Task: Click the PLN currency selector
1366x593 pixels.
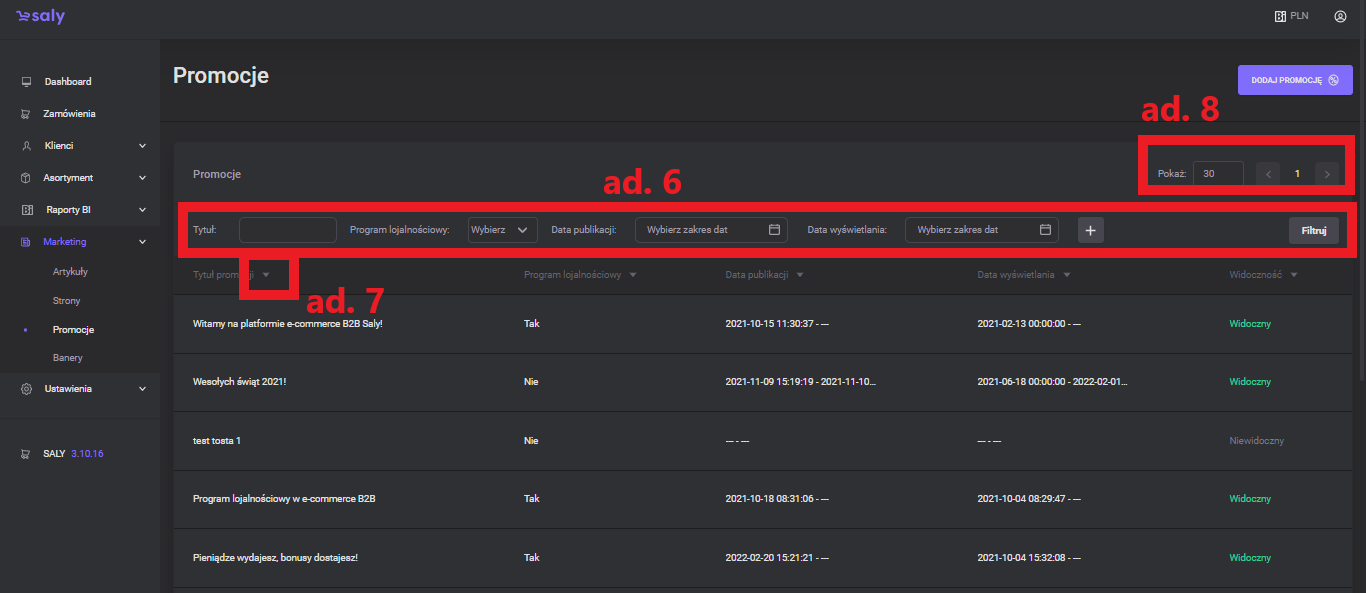Action: [1290, 17]
